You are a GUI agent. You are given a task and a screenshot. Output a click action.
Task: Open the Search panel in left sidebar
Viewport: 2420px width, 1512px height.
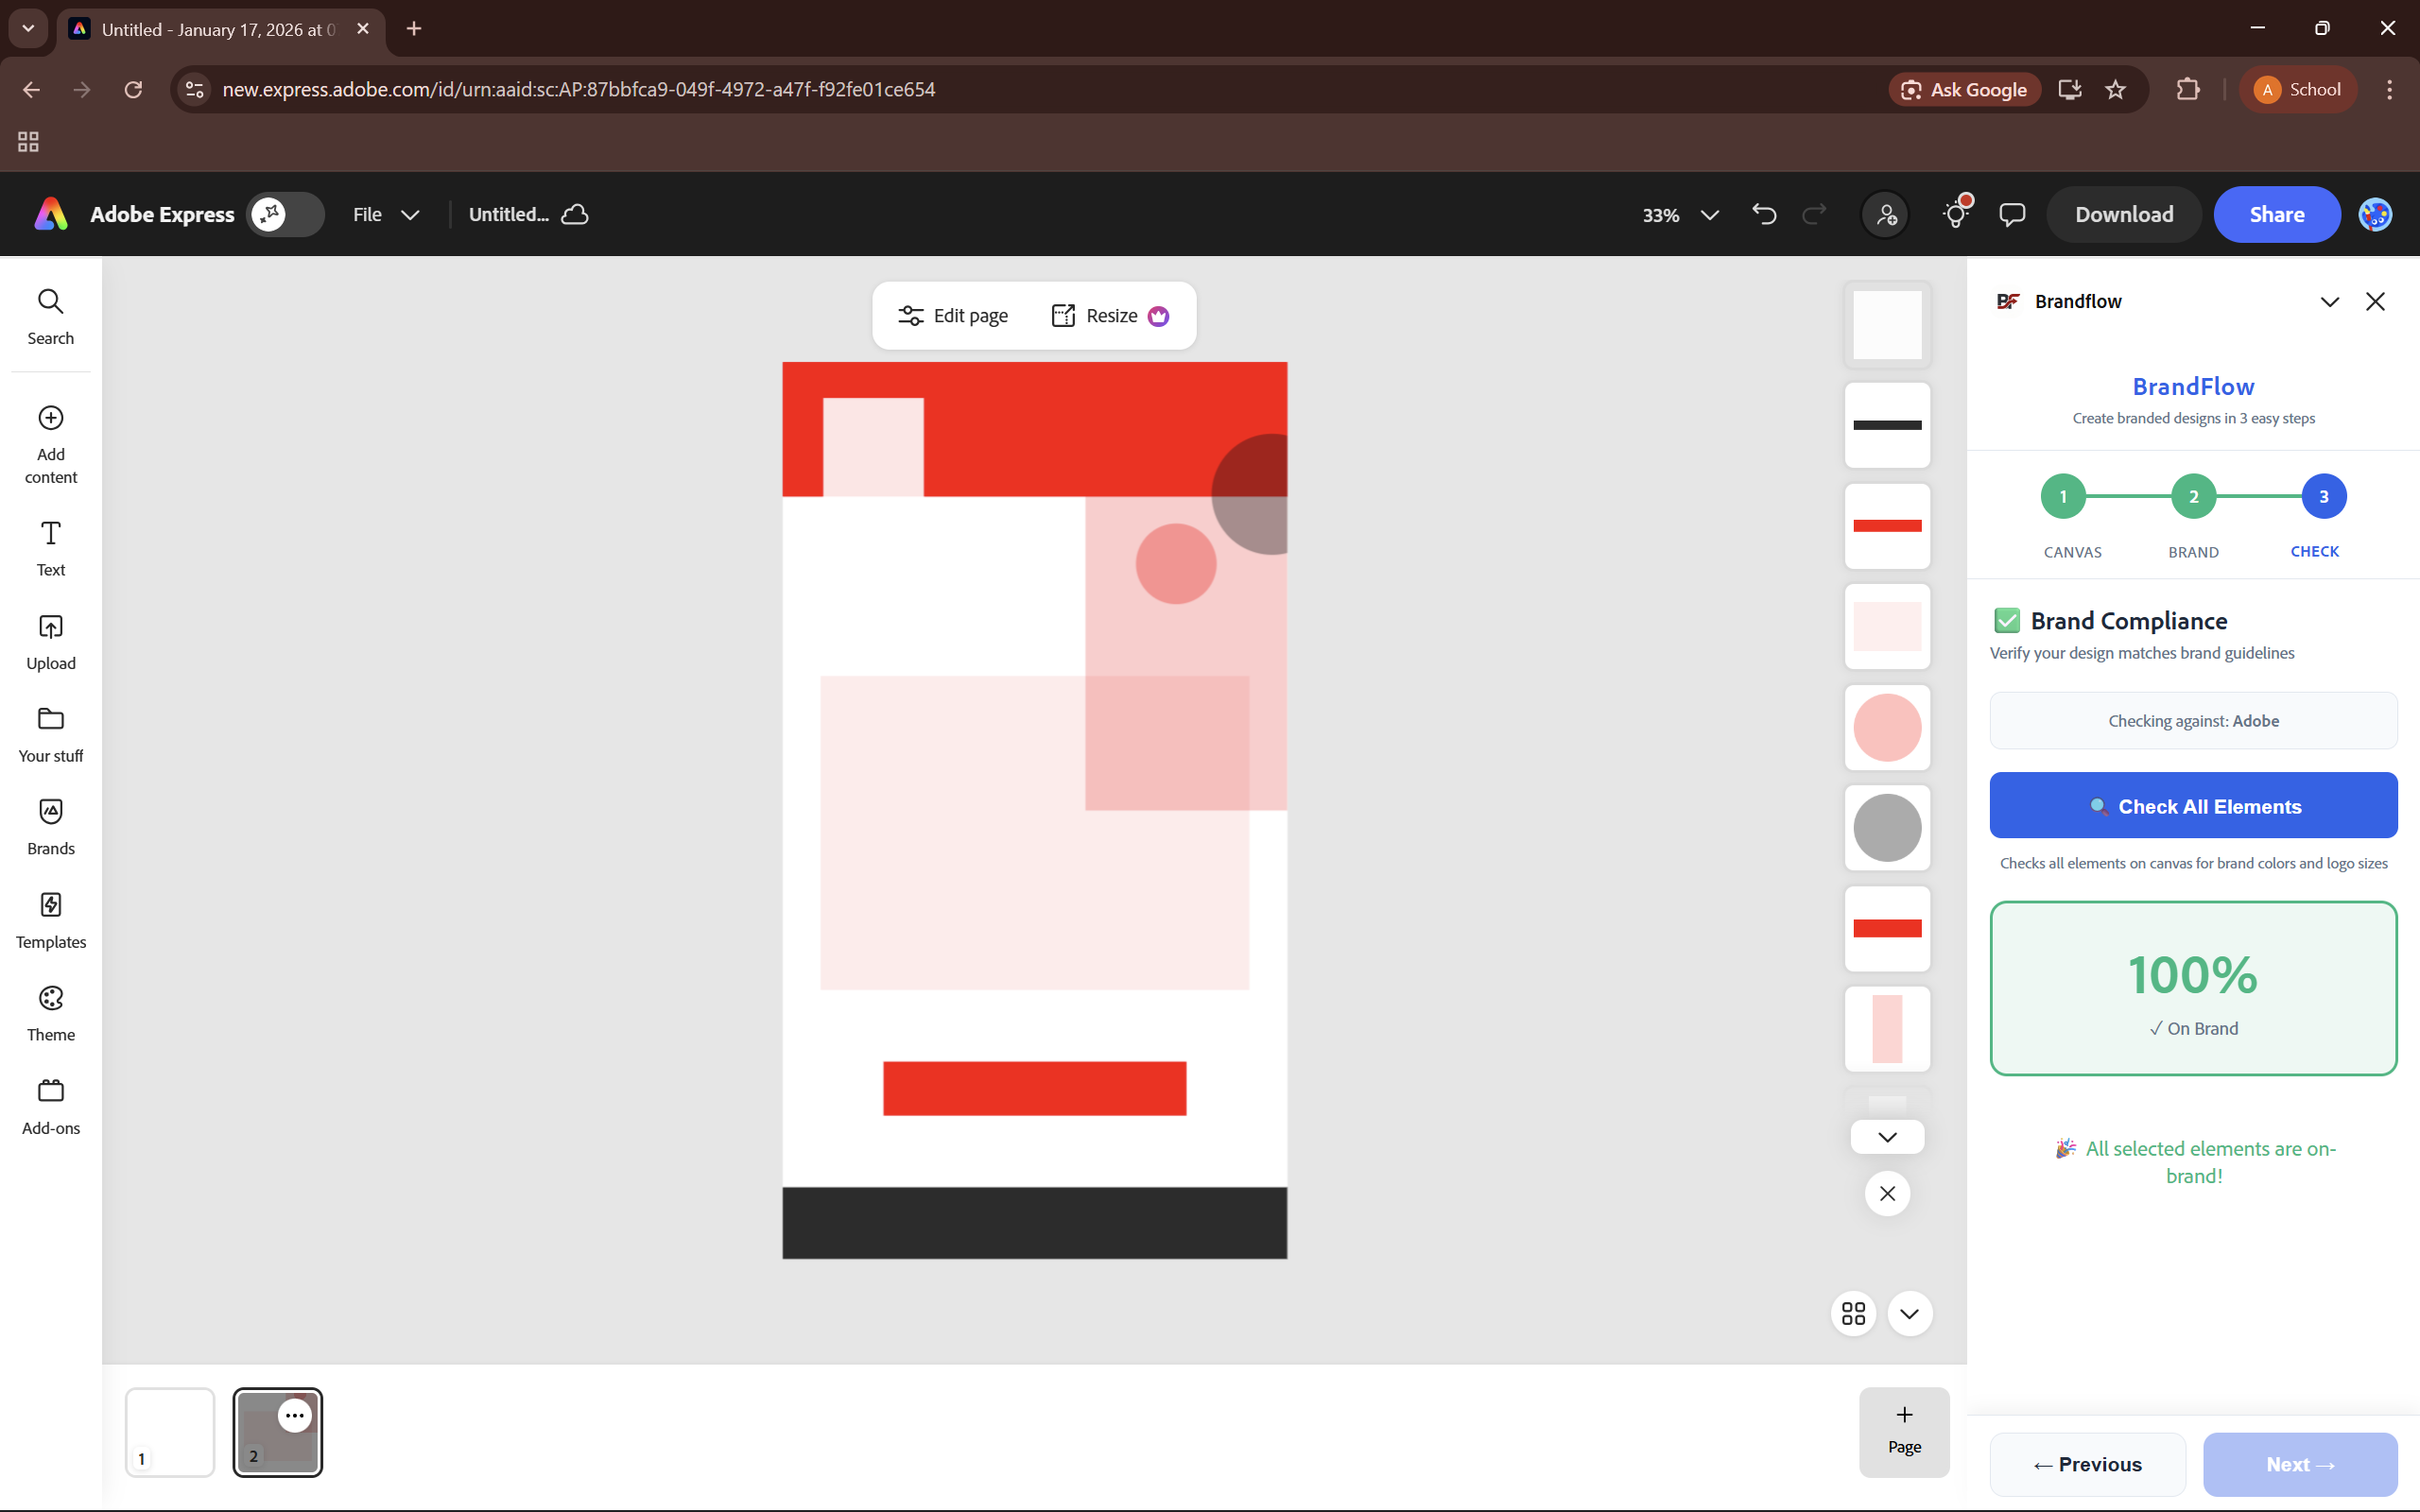coord(50,316)
